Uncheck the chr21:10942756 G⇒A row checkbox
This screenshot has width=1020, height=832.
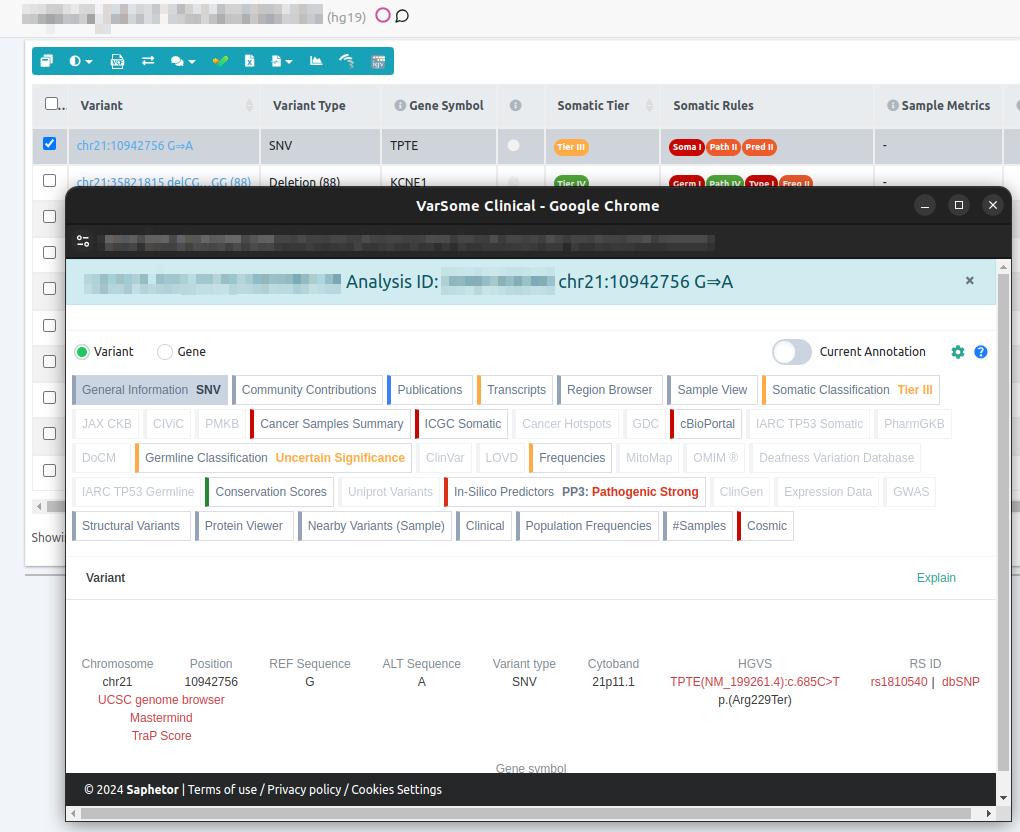(50, 144)
